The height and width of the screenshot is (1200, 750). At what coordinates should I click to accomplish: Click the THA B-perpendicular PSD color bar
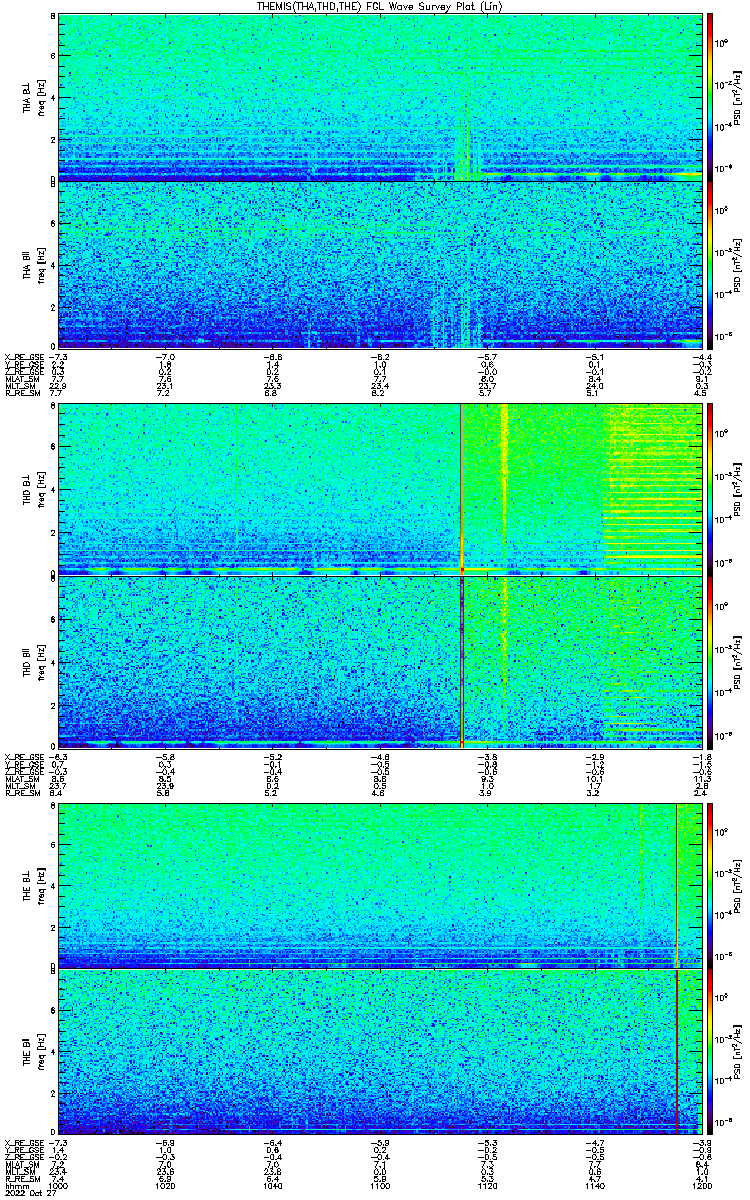point(710,97)
